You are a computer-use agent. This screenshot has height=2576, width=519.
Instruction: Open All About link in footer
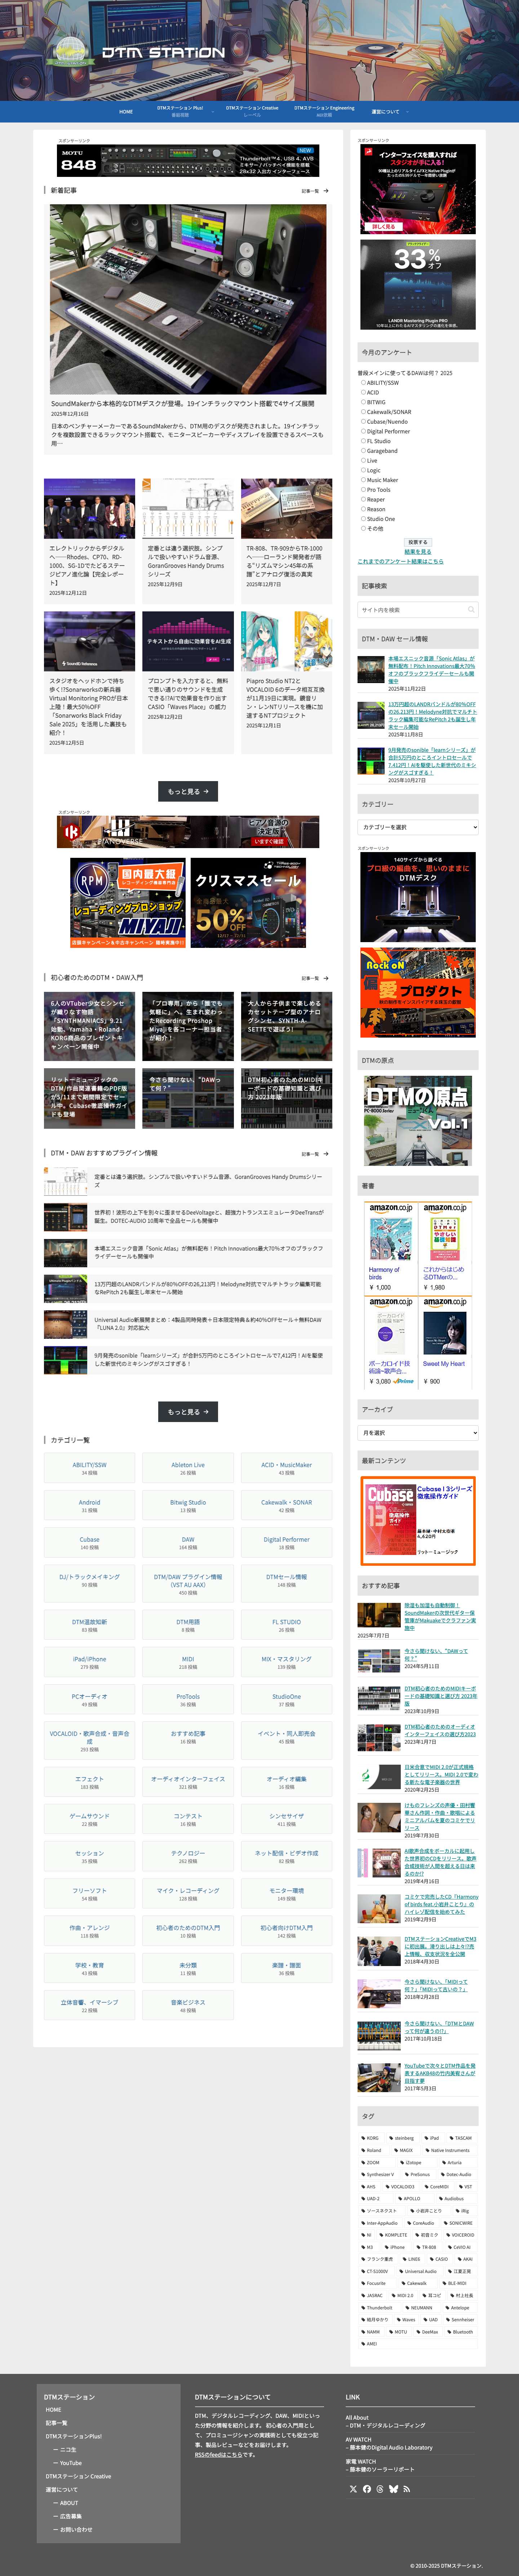(357, 2417)
